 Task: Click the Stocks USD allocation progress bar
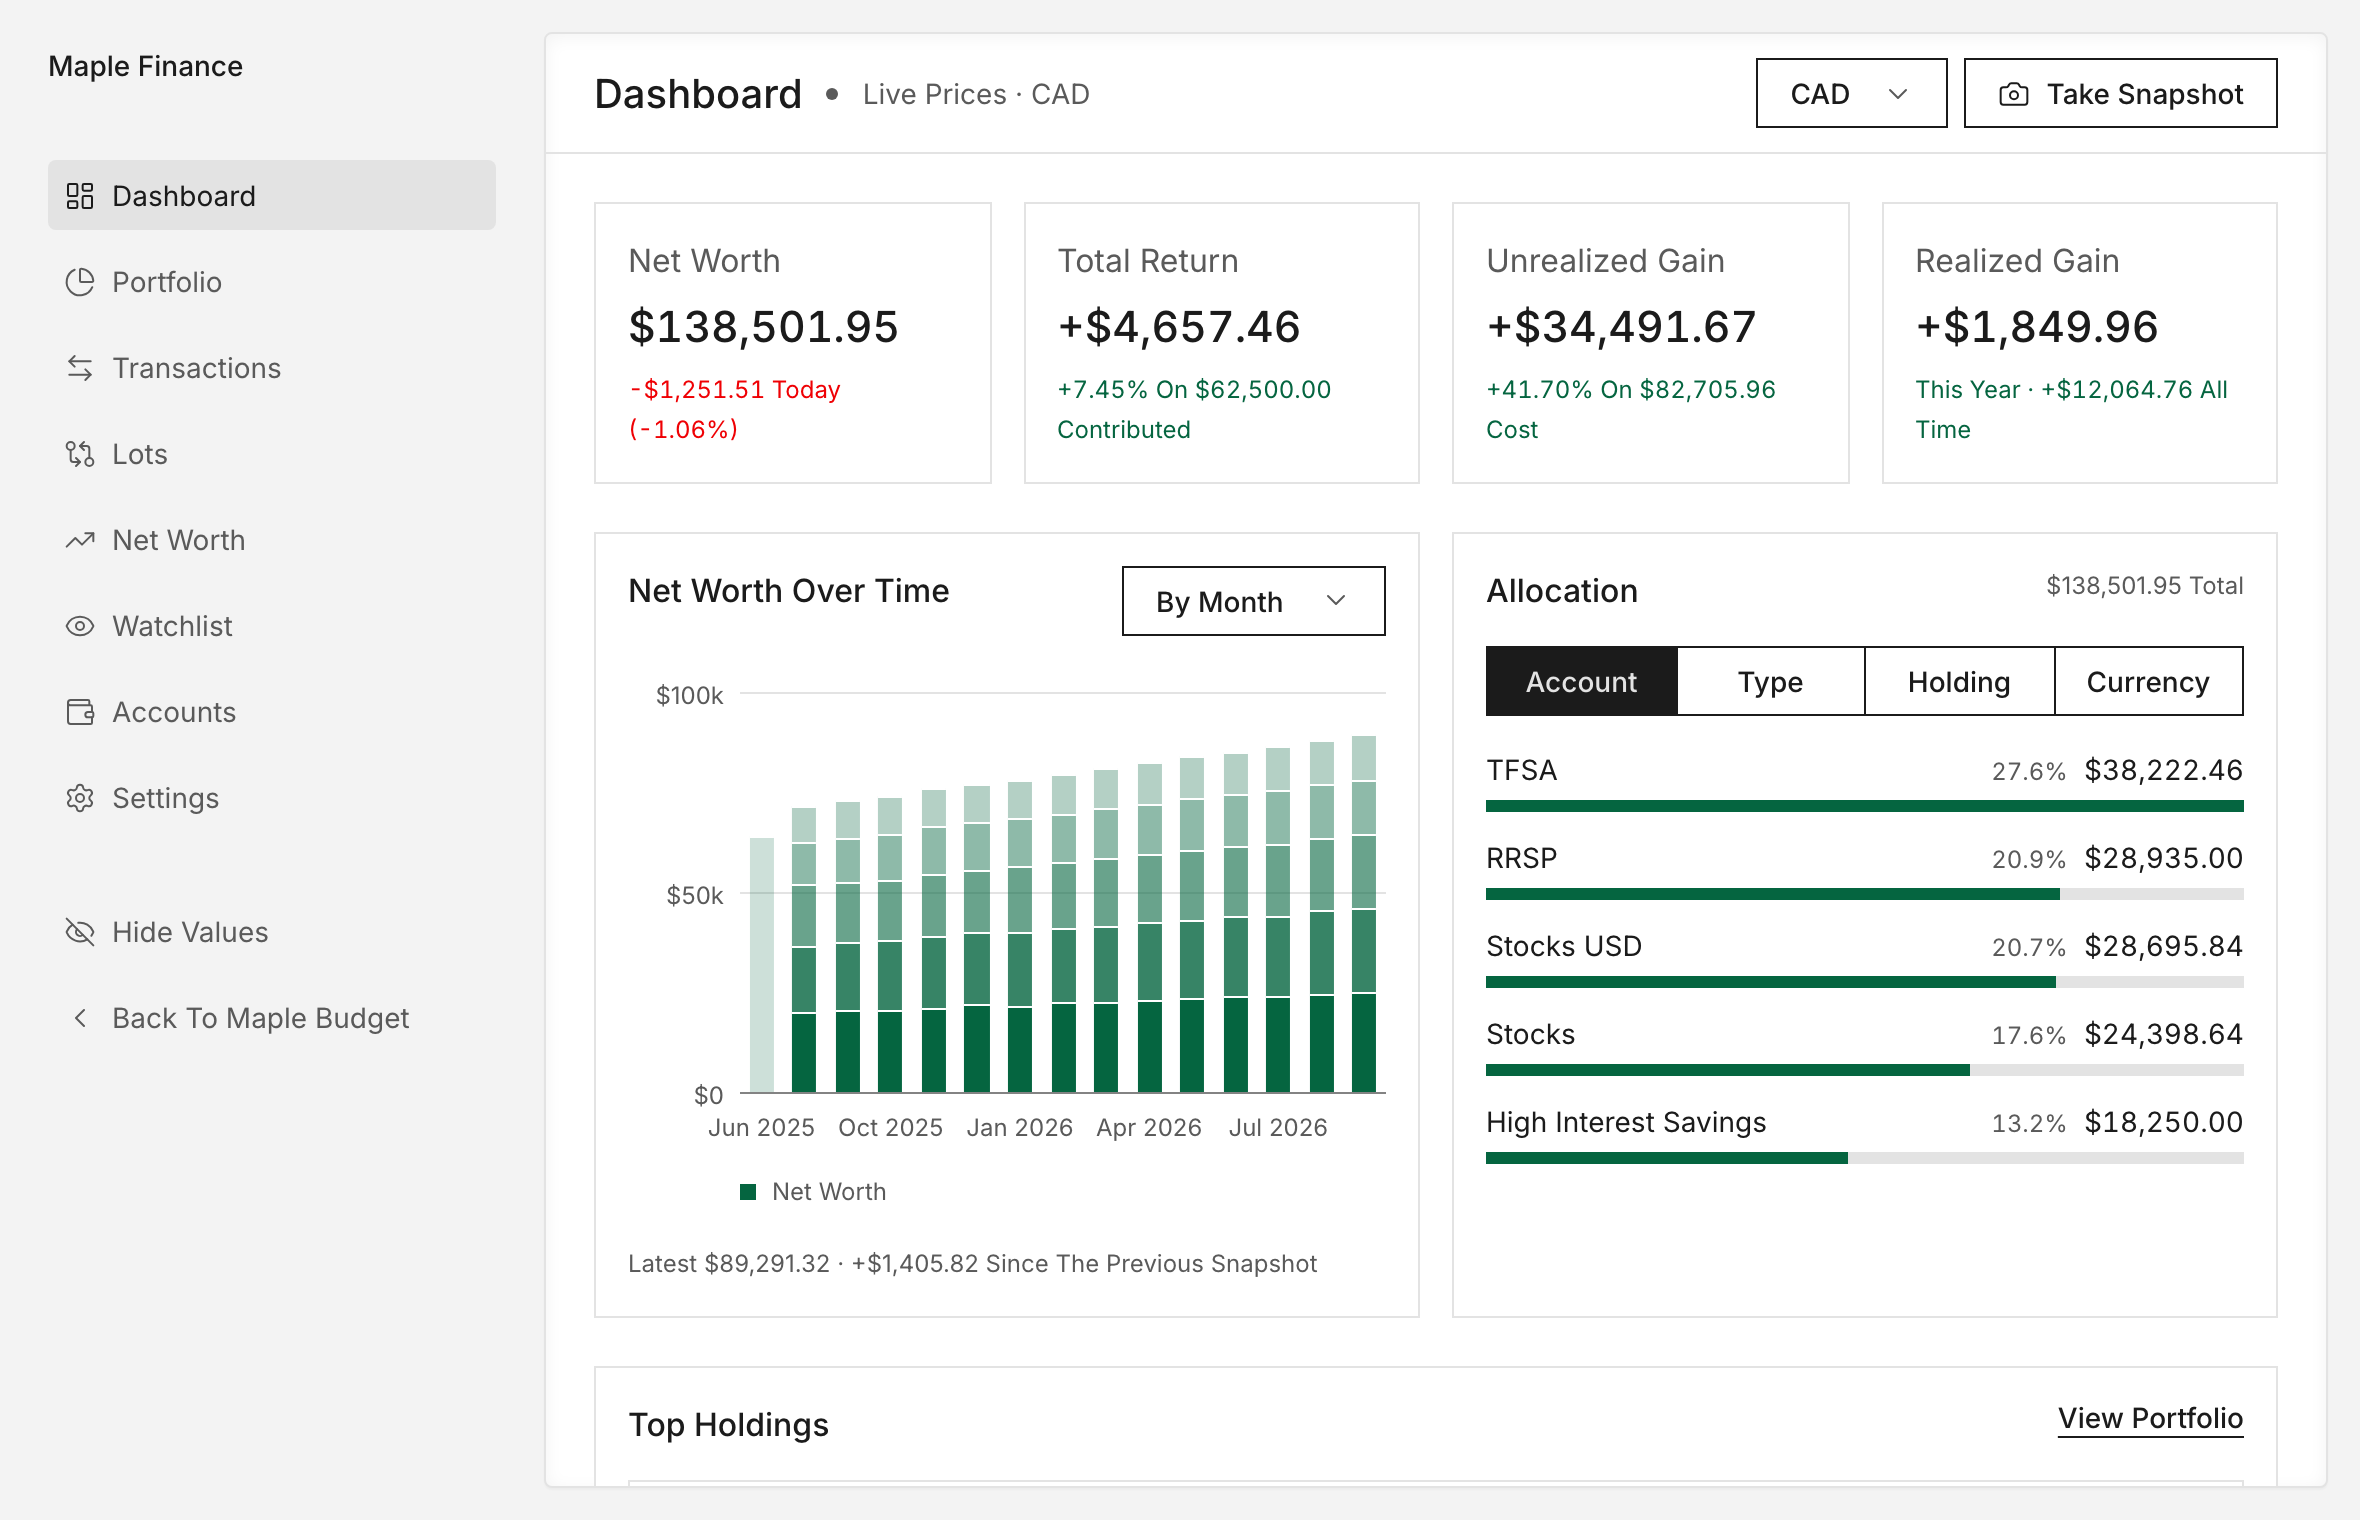(x=1864, y=982)
